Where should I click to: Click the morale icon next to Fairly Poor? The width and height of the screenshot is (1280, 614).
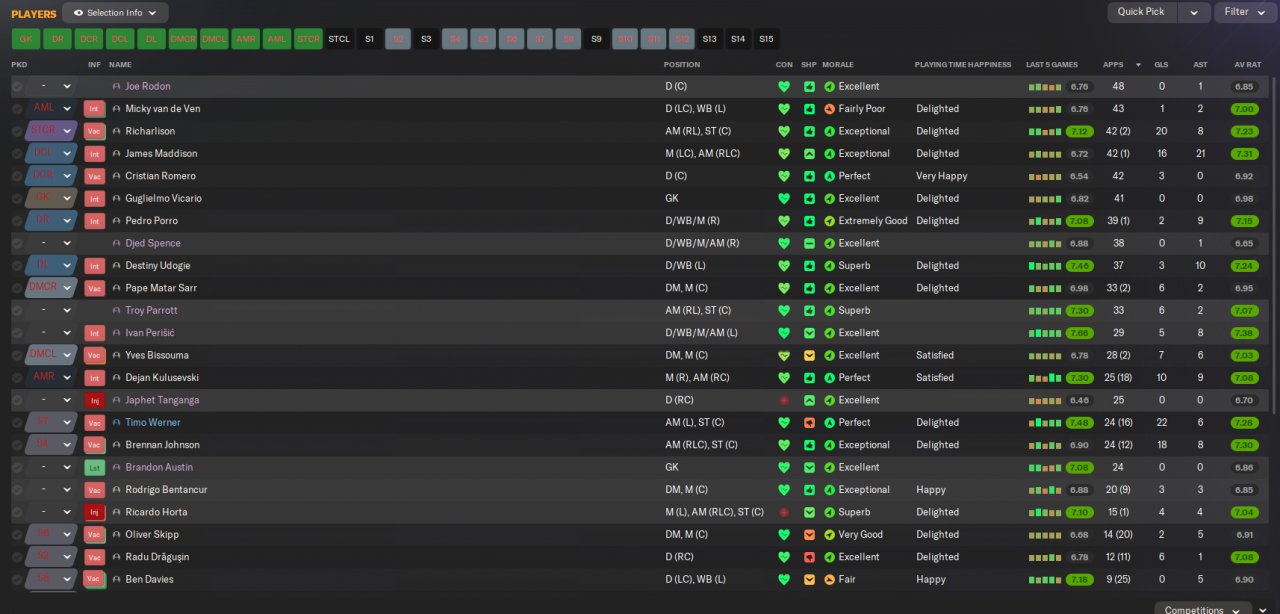tap(829, 109)
